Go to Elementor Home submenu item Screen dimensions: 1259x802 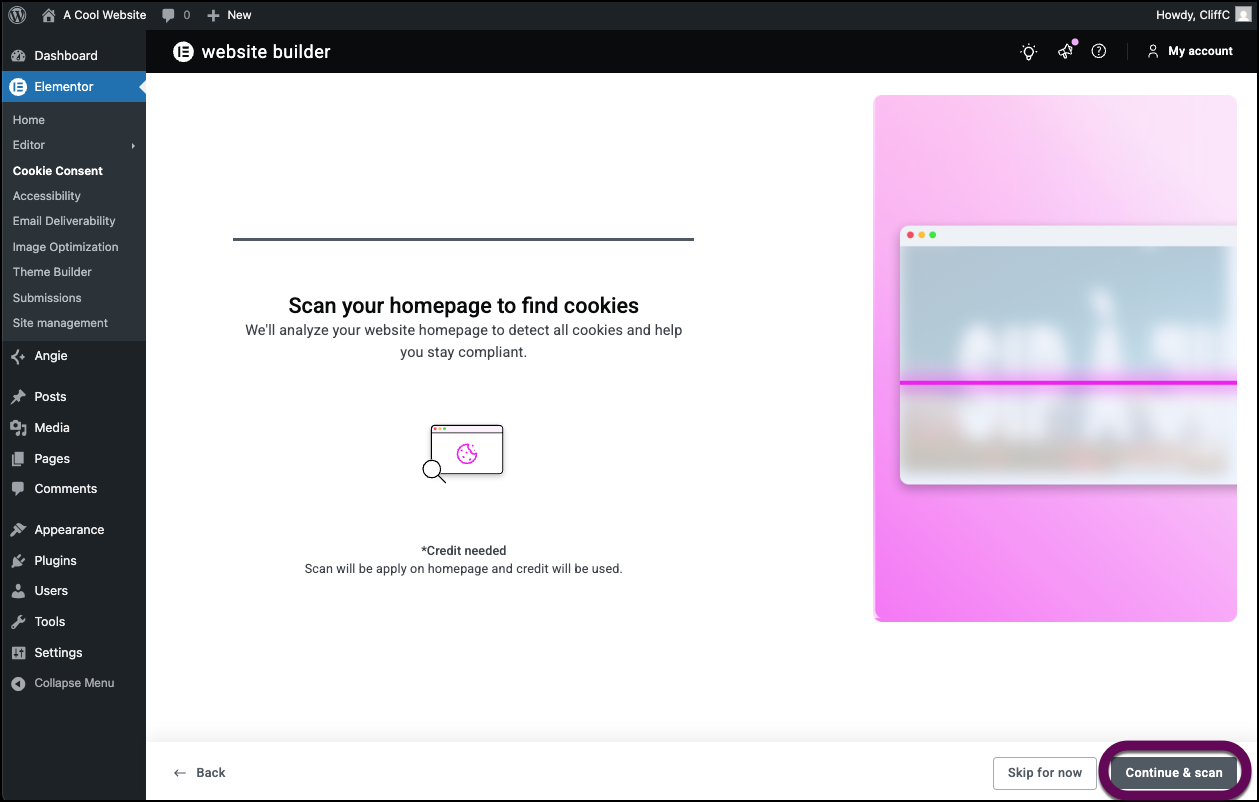pyautogui.click(x=29, y=120)
